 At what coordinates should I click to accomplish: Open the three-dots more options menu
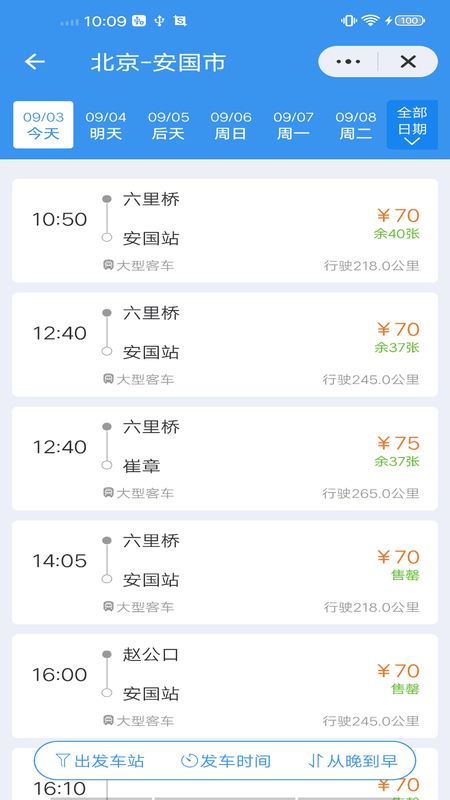(x=348, y=62)
